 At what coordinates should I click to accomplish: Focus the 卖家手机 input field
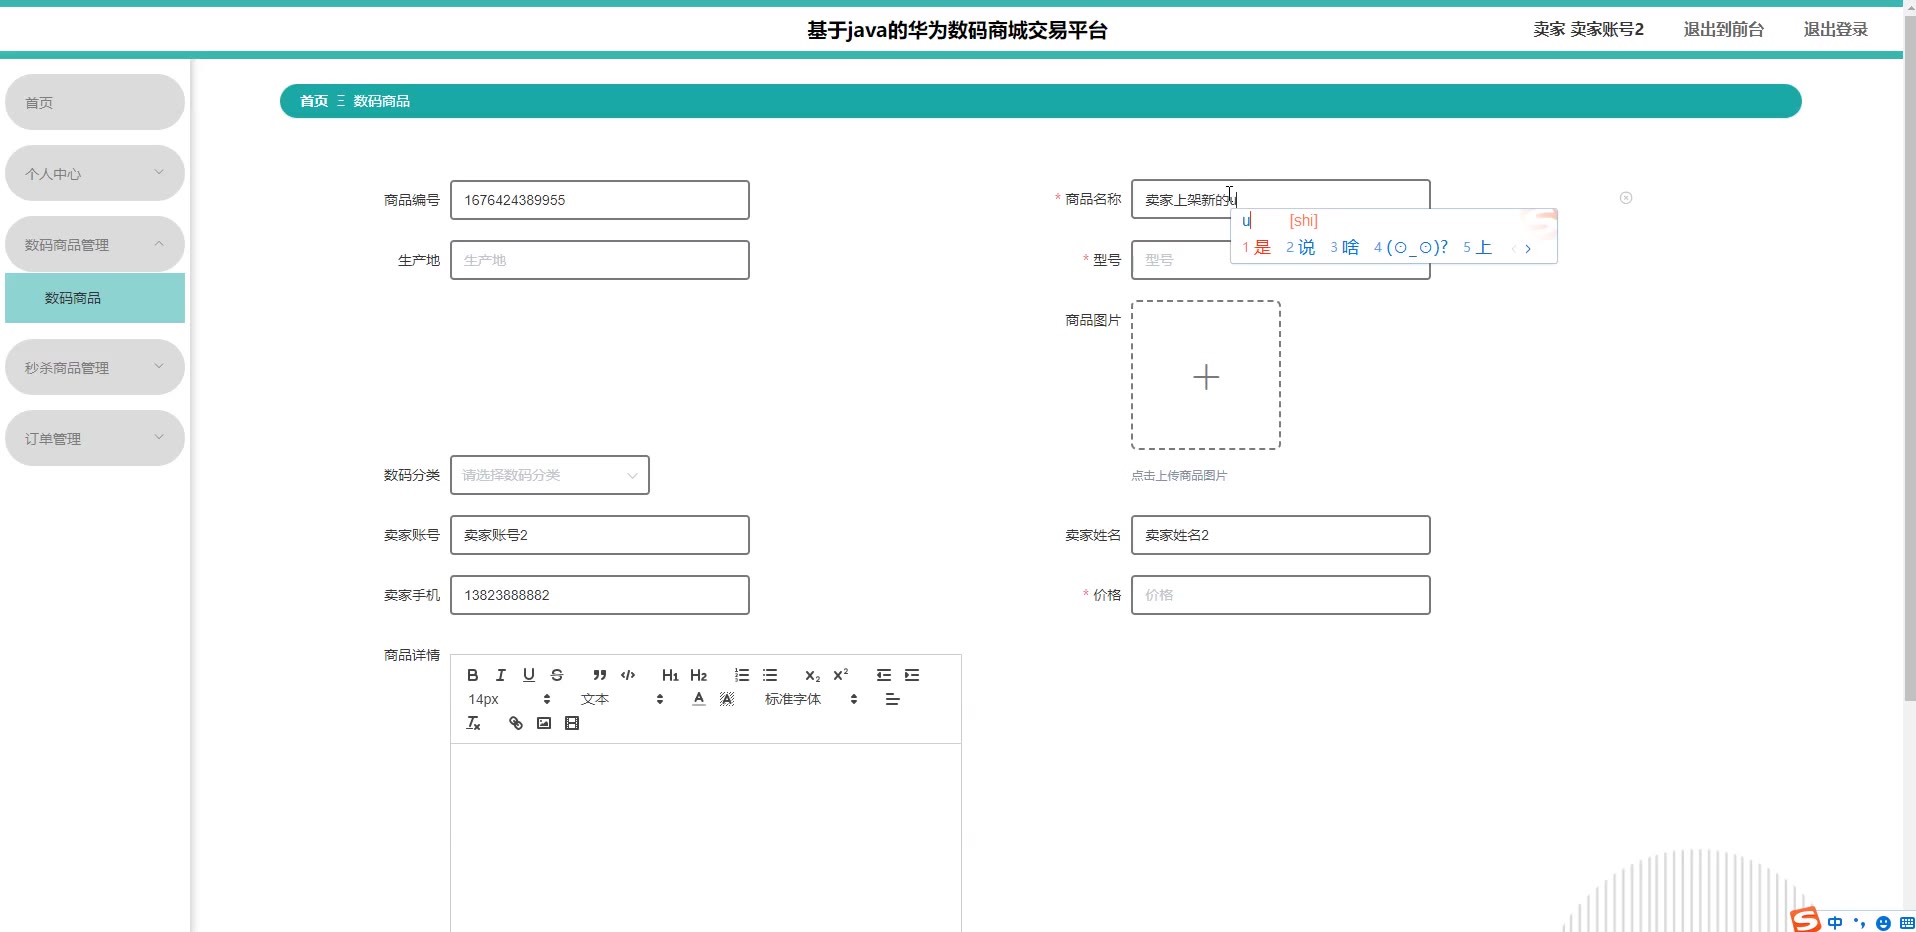click(600, 595)
